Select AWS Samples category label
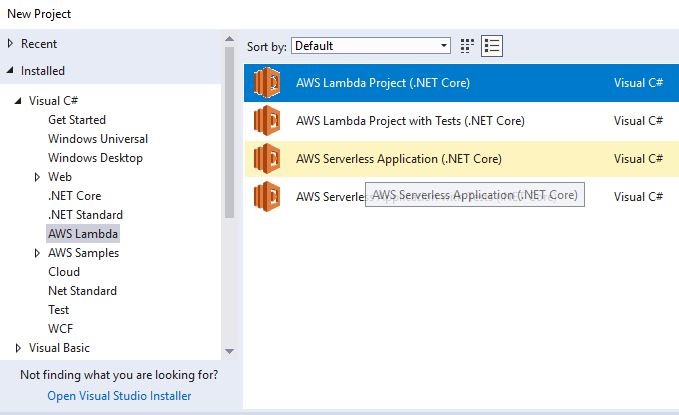This screenshot has height=415, width=679. click(83, 253)
